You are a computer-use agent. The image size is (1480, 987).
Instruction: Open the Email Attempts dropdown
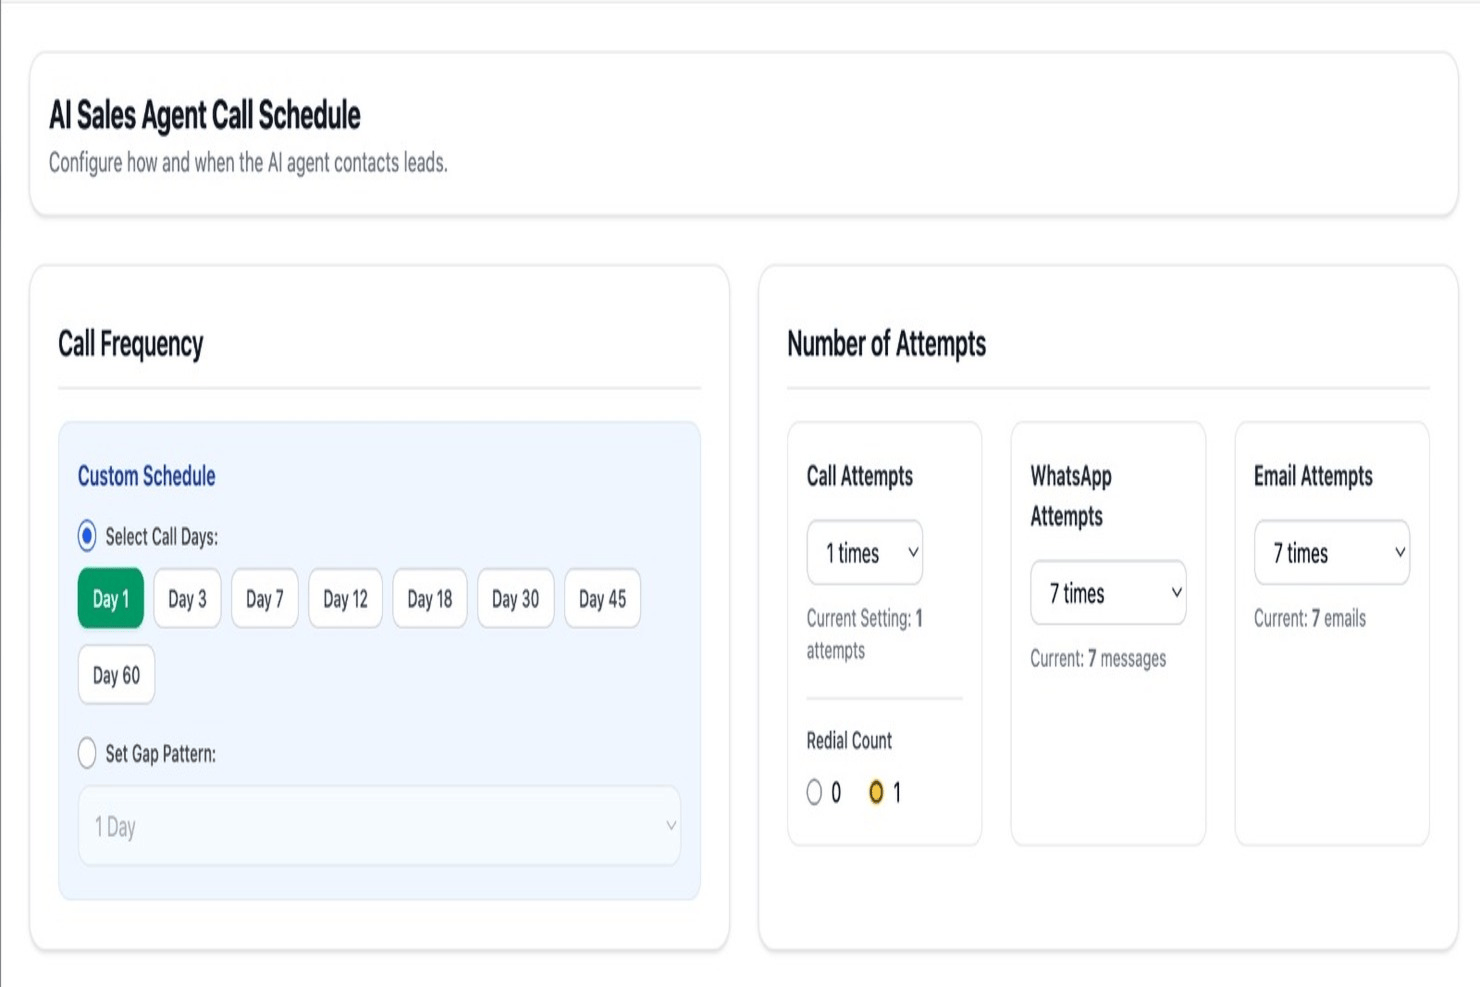(1332, 552)
